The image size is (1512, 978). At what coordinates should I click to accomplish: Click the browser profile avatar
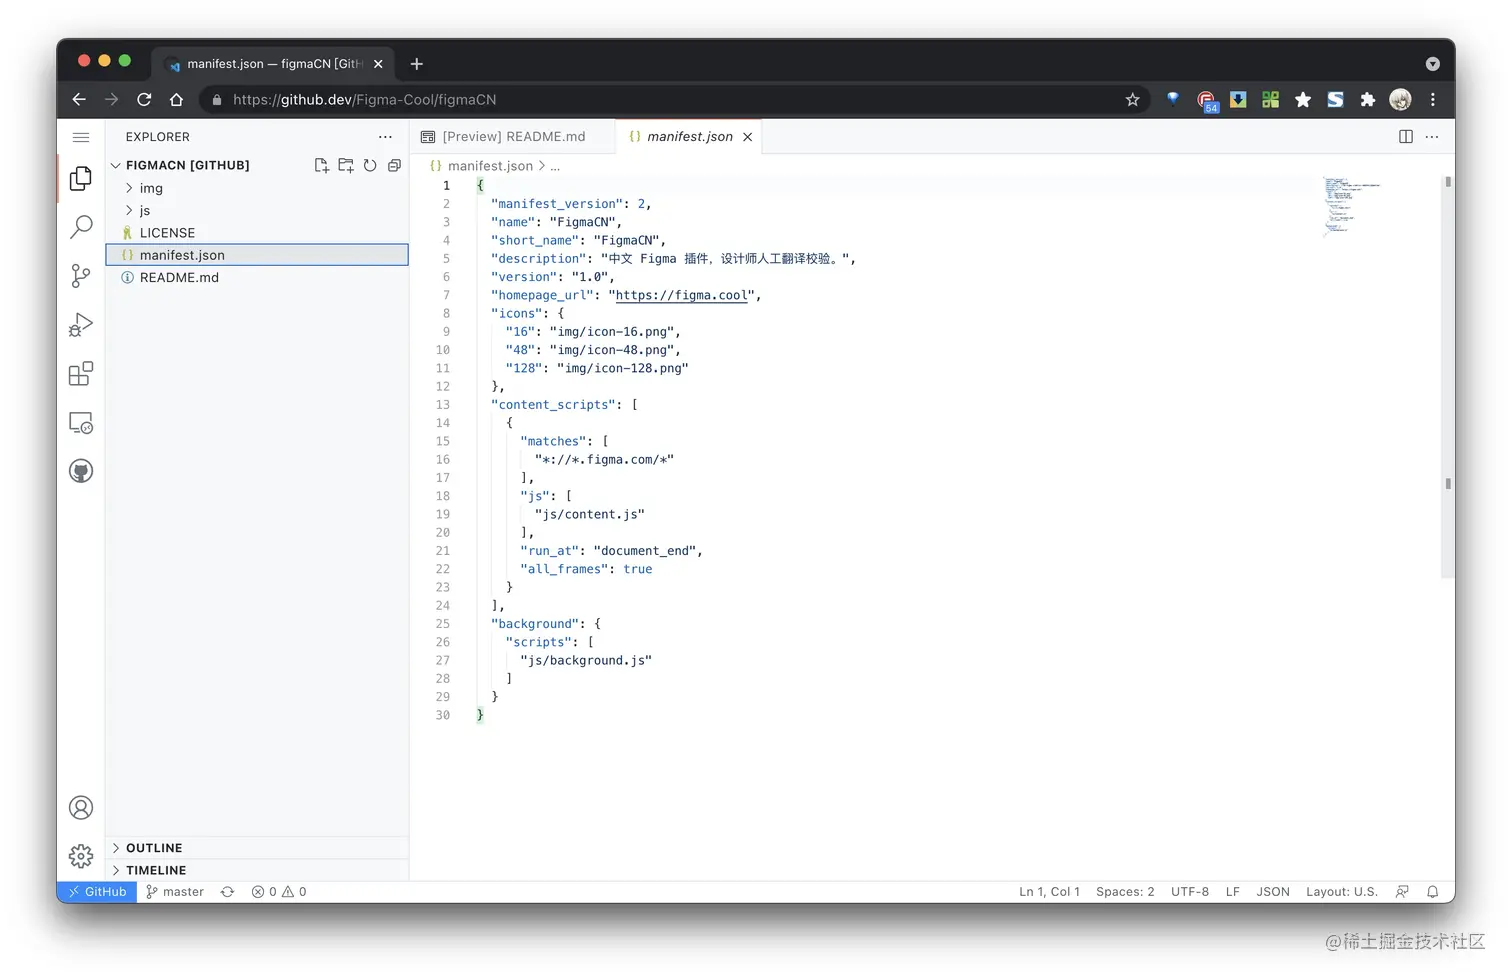point(1400,99)
